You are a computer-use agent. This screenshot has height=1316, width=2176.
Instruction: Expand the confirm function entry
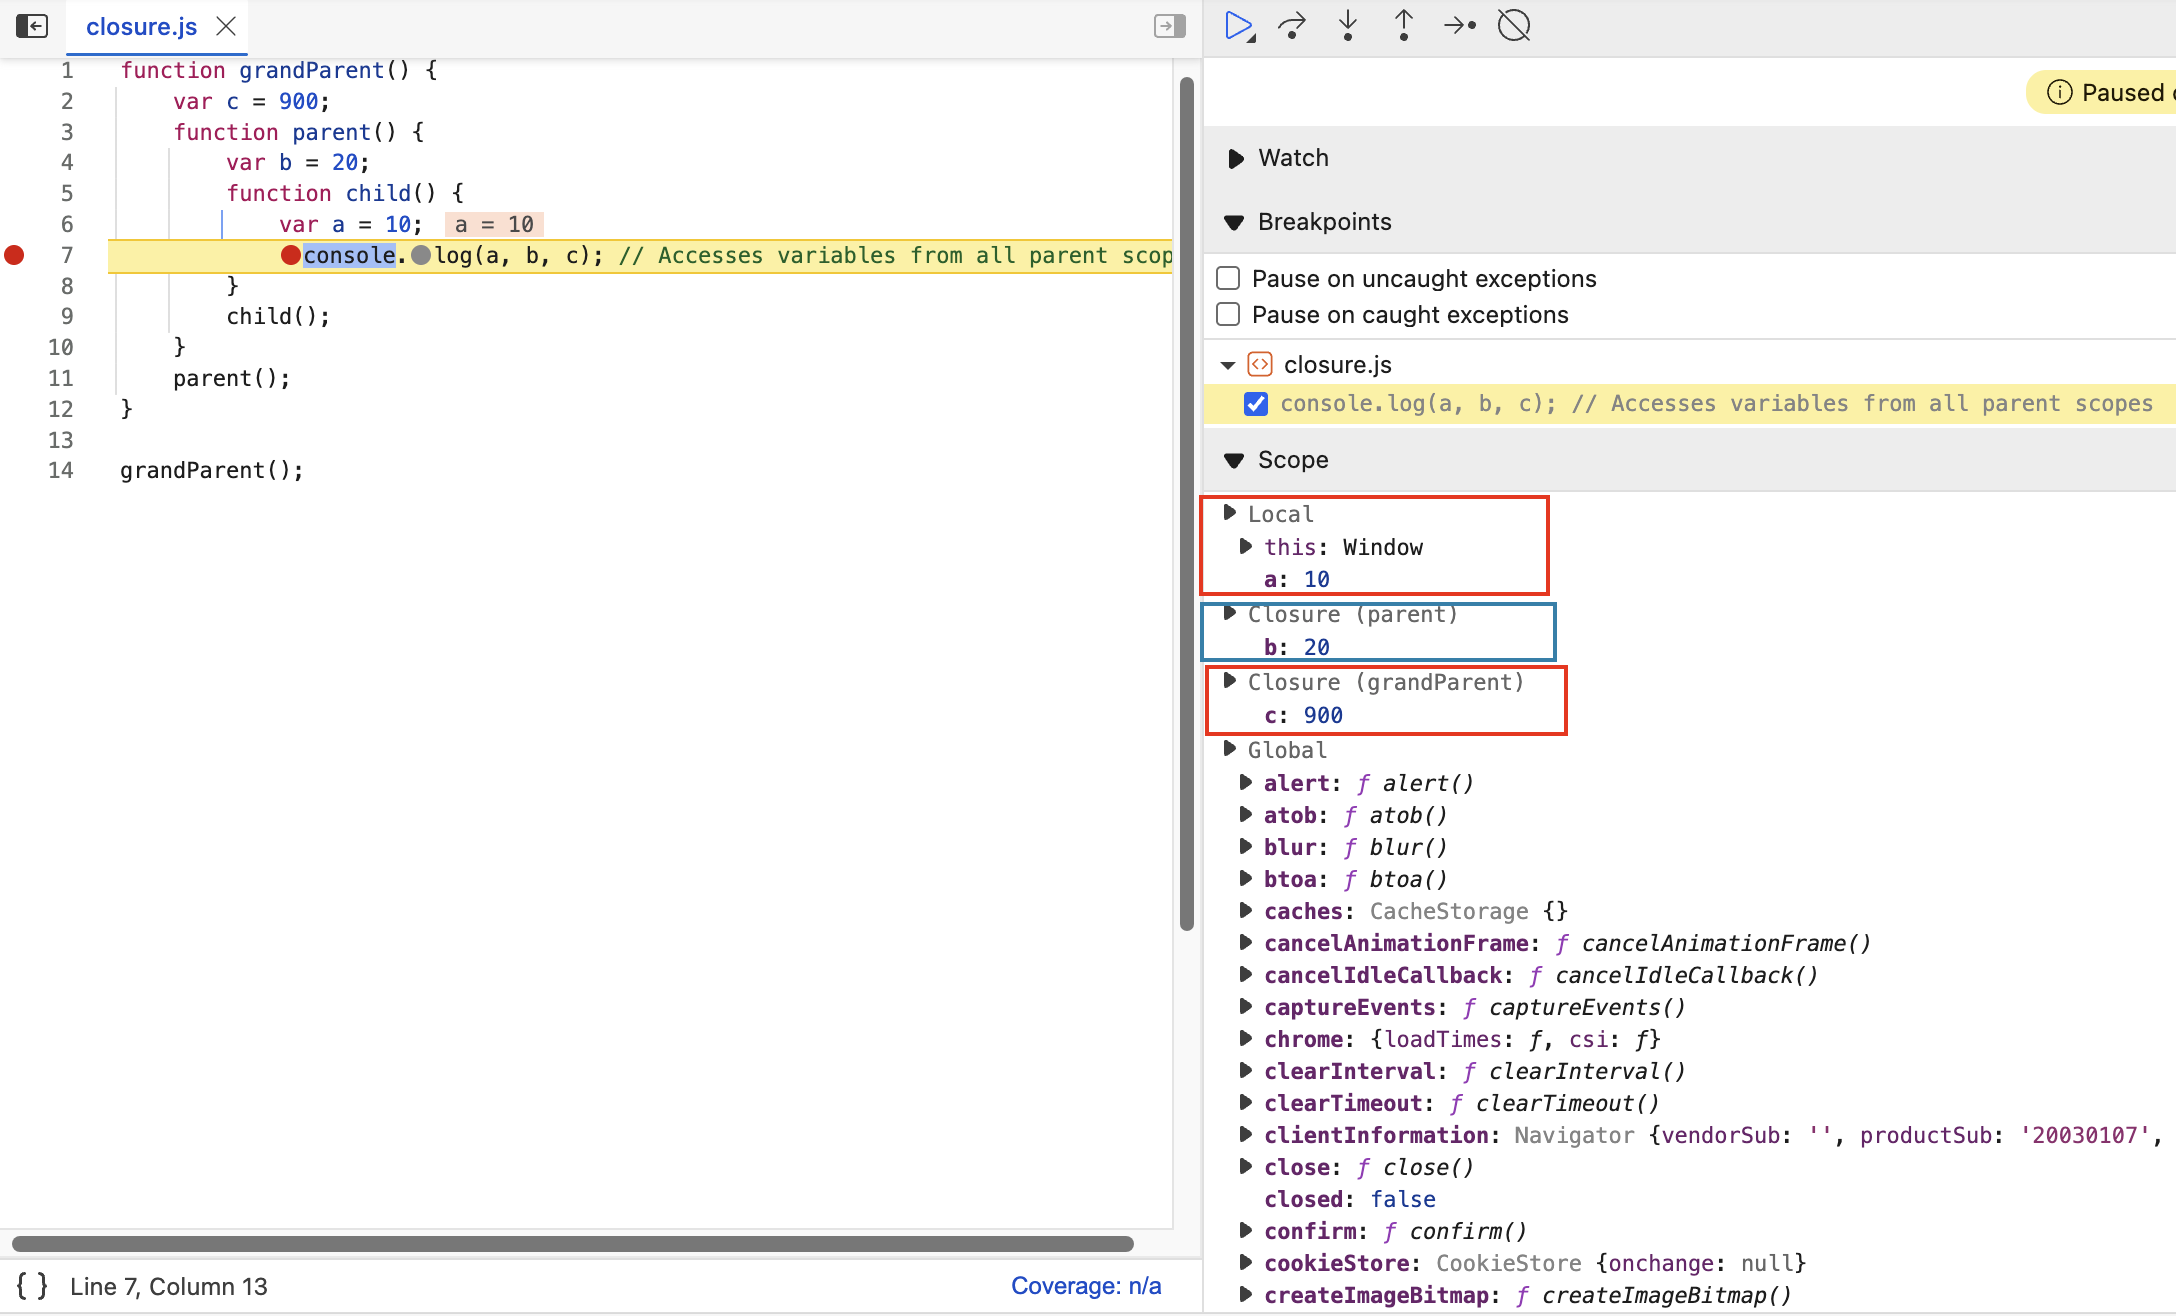coord(1246,1230)
